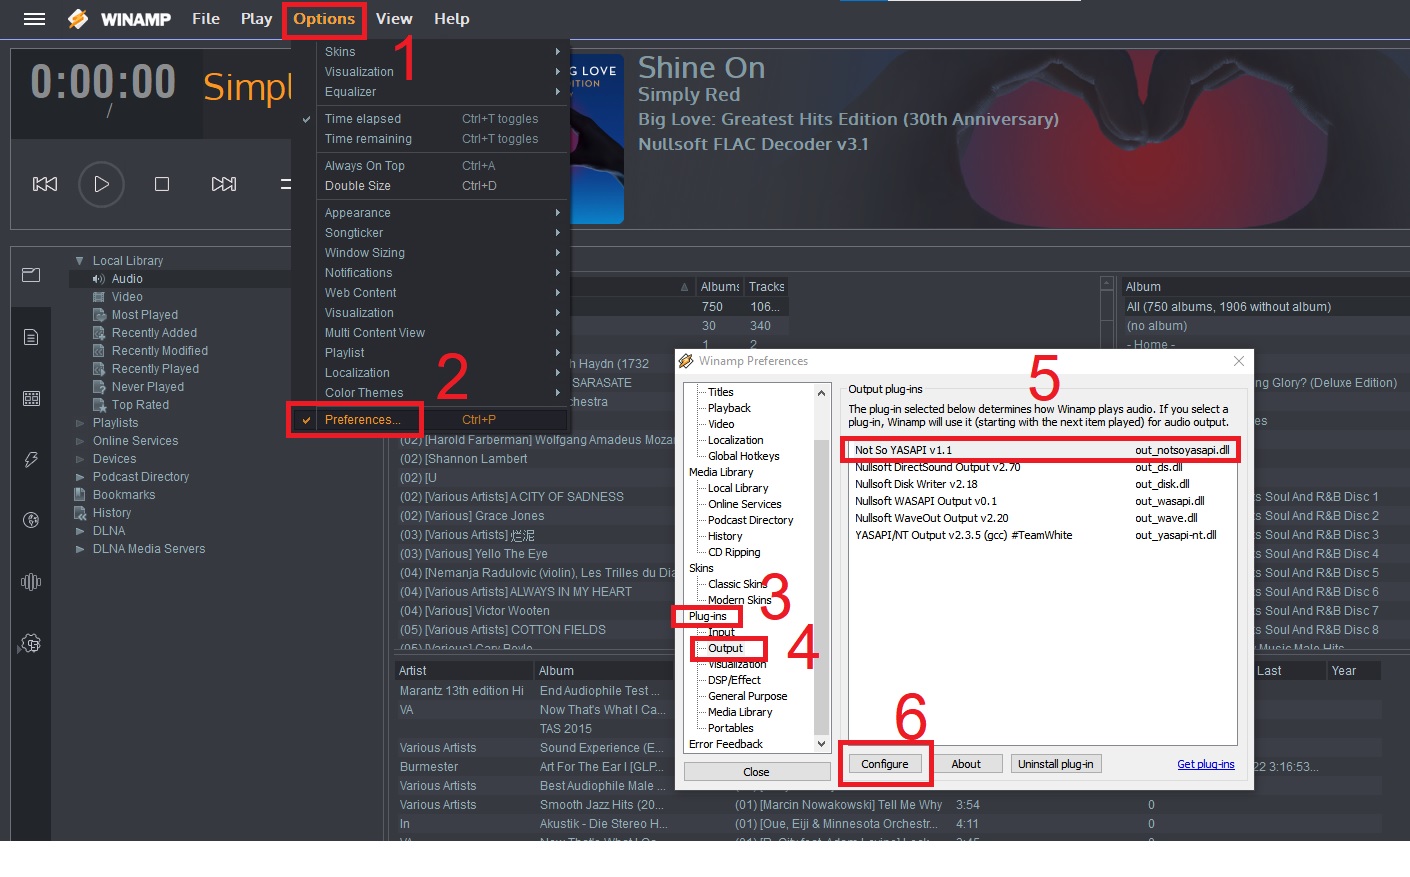Open the Color Themes submenu
This screenshot has height=877, width=1410.
pyautogui.click(x=431, y=393)
